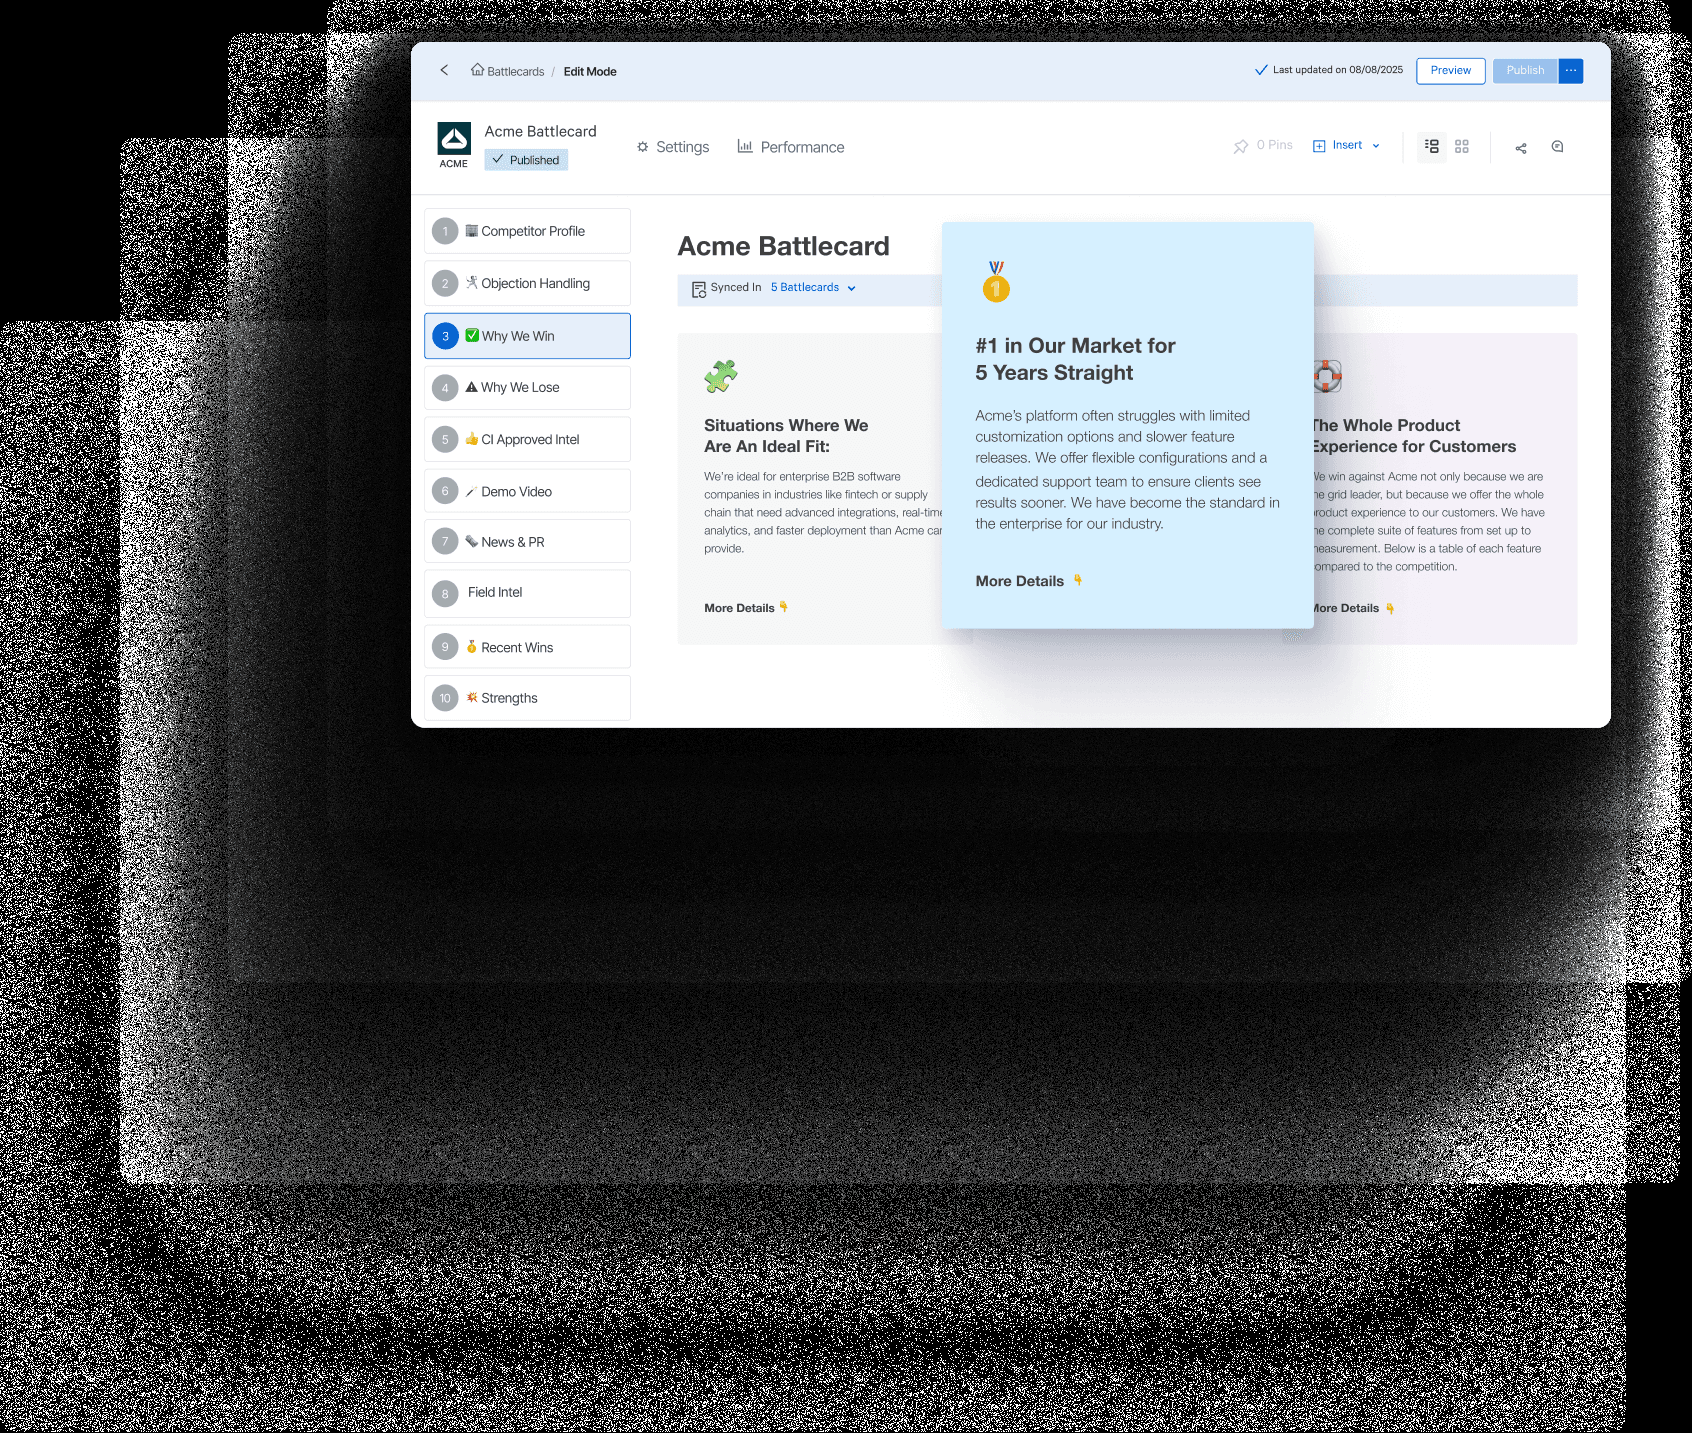Click the lifebuoy icon on right card
The image size is (1692, 1433).
pyautogui.click(x=1327, y=376)
